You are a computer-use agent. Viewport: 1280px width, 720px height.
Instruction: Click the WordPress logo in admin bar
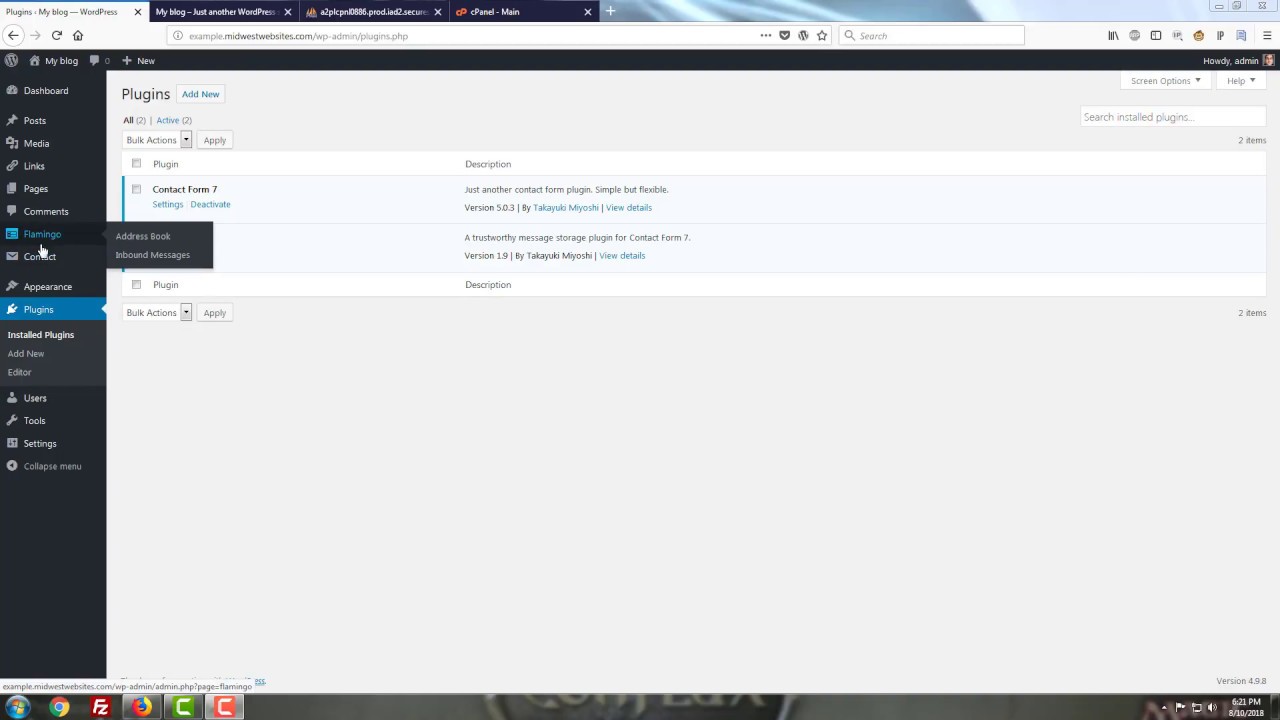pos(11,60)
